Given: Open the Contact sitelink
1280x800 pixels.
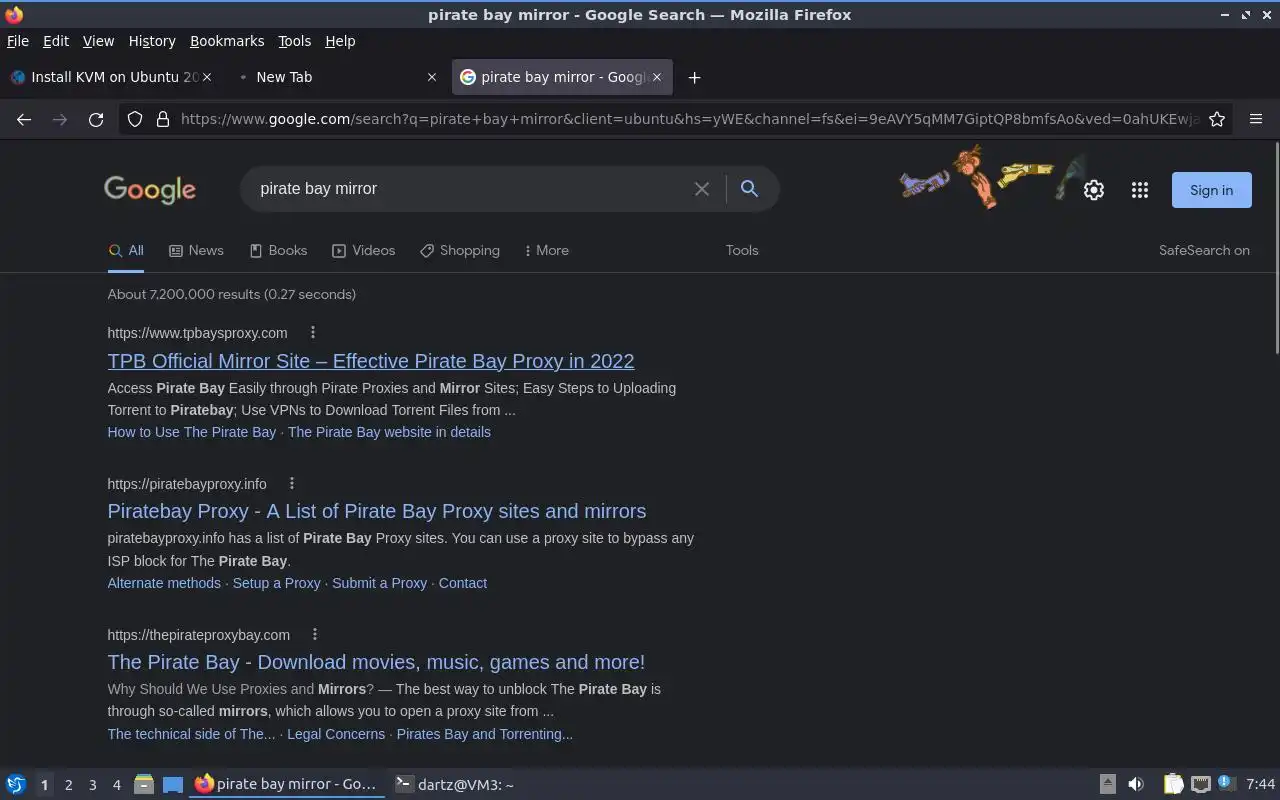Looking at the screenshot, I should coord(463,583).
